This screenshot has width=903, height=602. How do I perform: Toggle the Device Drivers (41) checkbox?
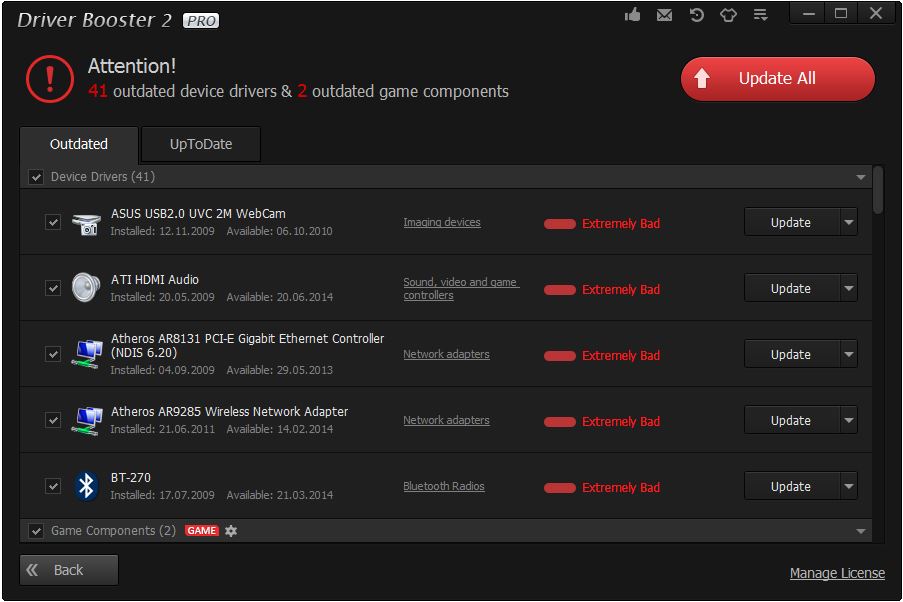click(36, 177)
